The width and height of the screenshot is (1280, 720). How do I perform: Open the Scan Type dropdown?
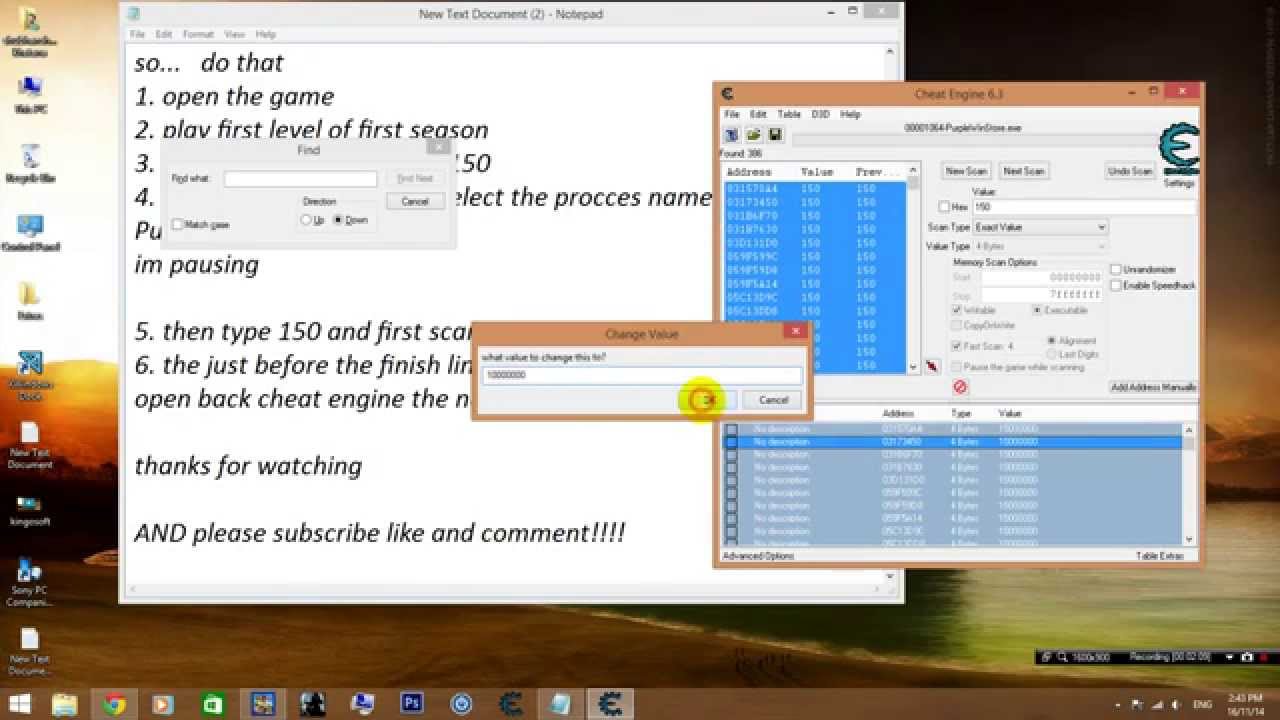pyautogui.click(x=1041, y=227)
